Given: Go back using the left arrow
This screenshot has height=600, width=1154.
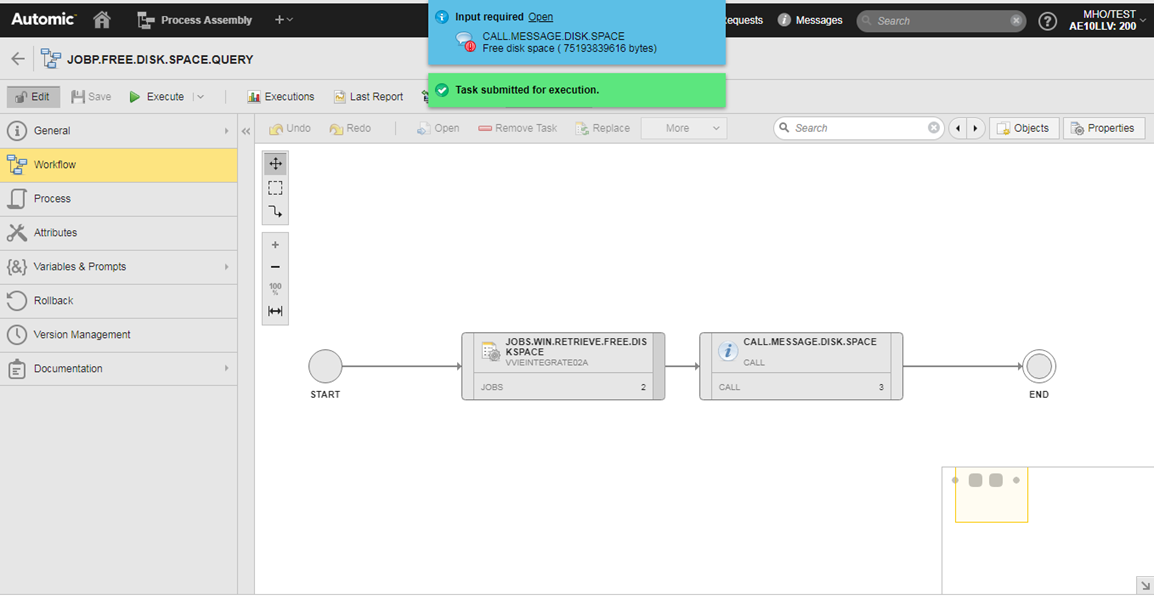Looking at the screenshot, I should 18,59.
